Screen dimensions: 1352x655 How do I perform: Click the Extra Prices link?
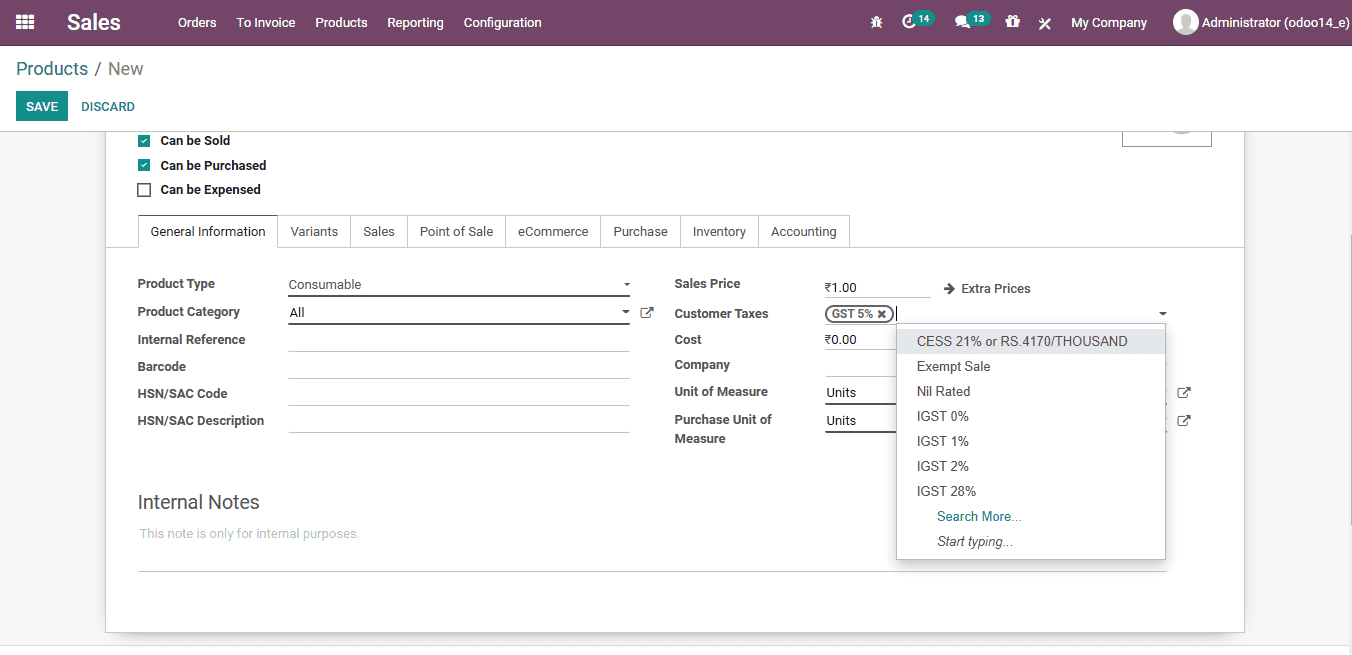[x=996, y=288]
